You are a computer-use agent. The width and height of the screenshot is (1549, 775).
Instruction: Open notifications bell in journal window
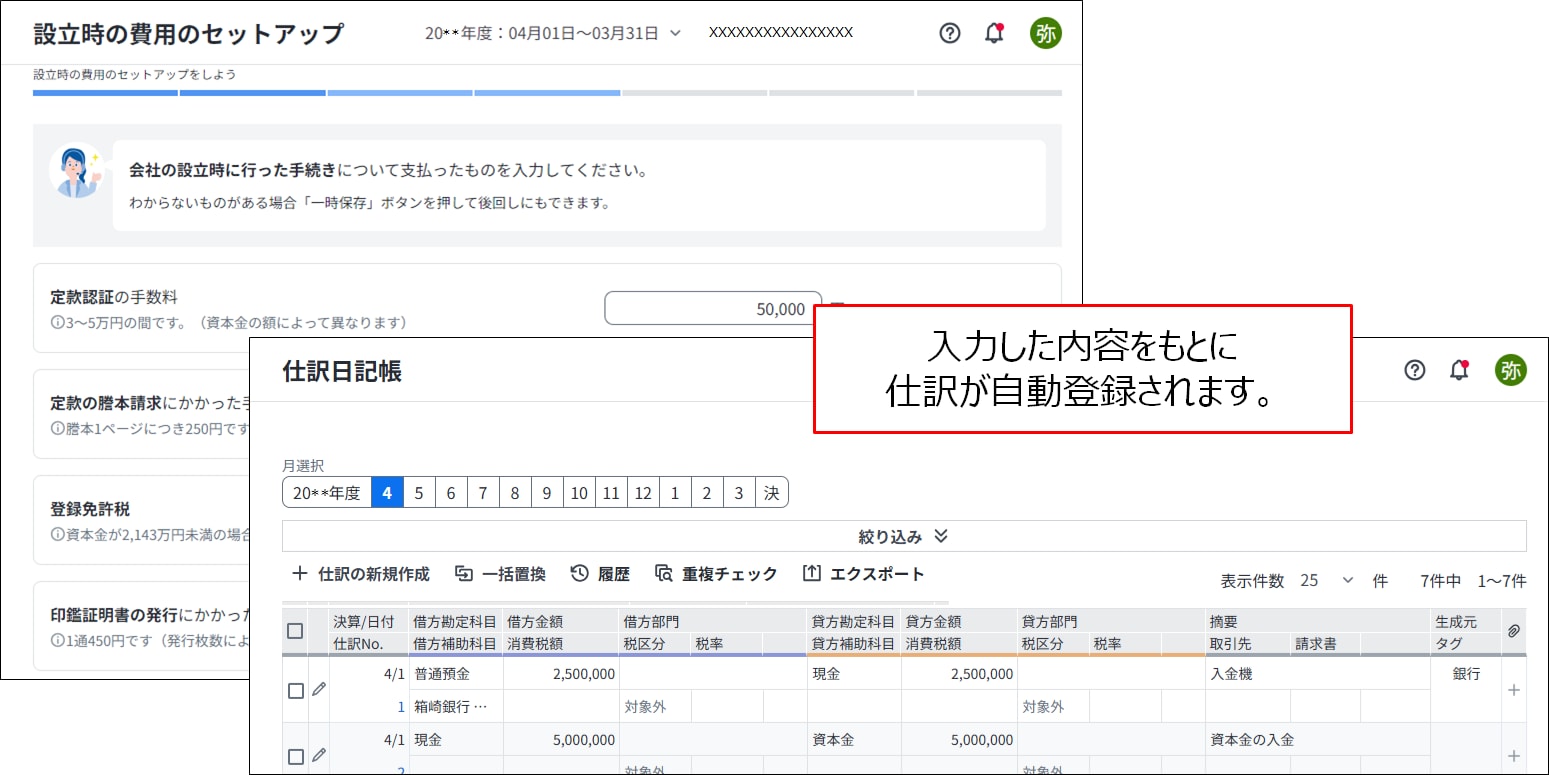pyautogui.click(x=1459, y=370)
